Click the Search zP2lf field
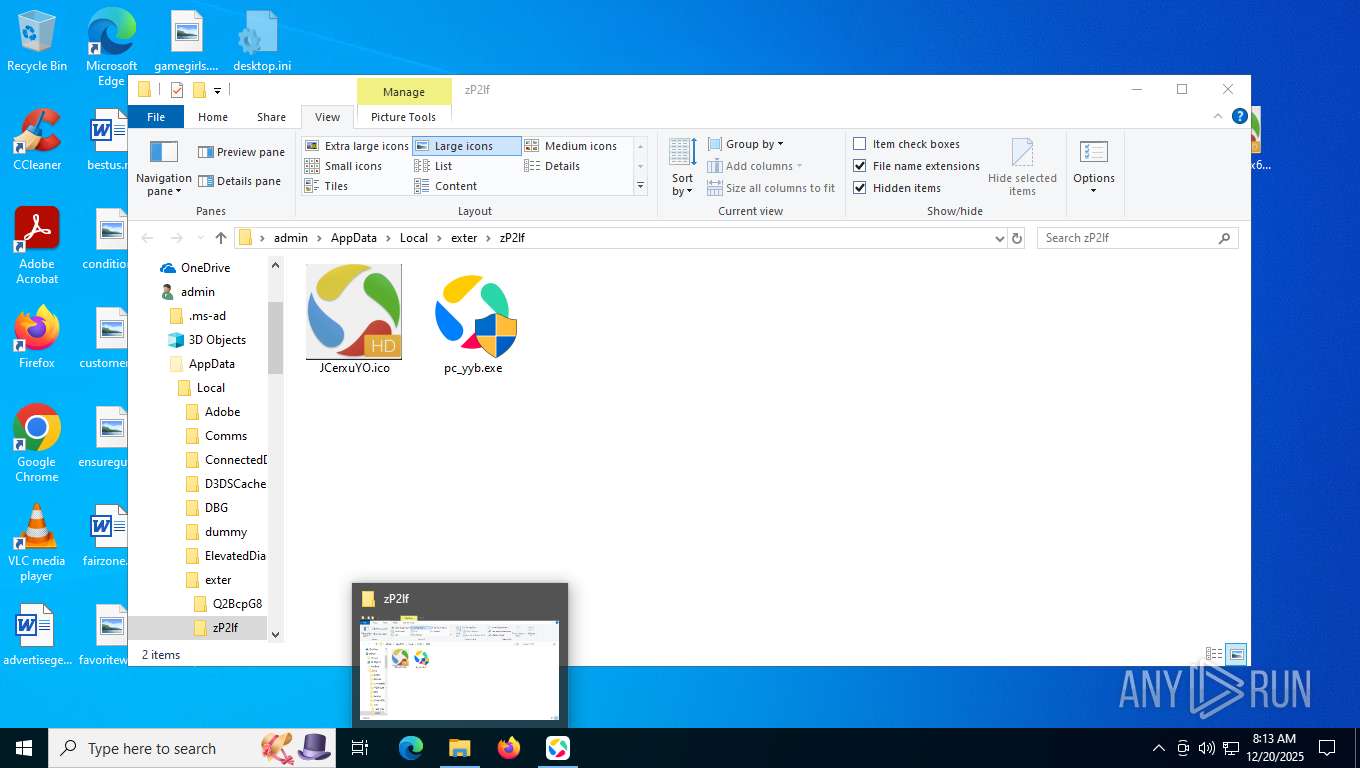Screen dimensions: 1360x768 tap(1137, 238)
